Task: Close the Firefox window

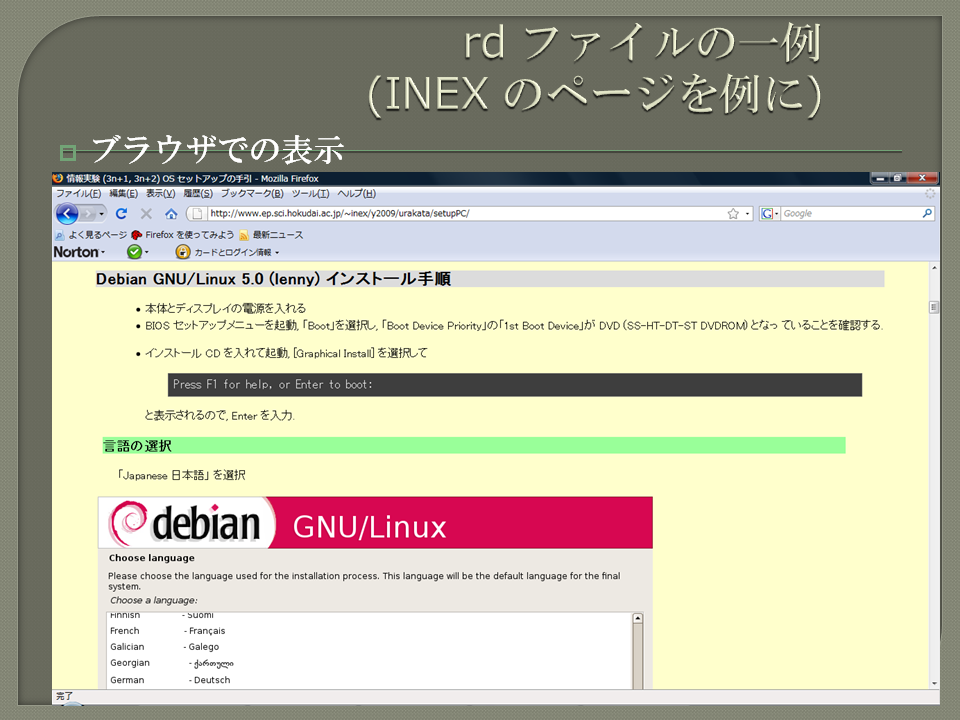Action: (x=922, y=178)
